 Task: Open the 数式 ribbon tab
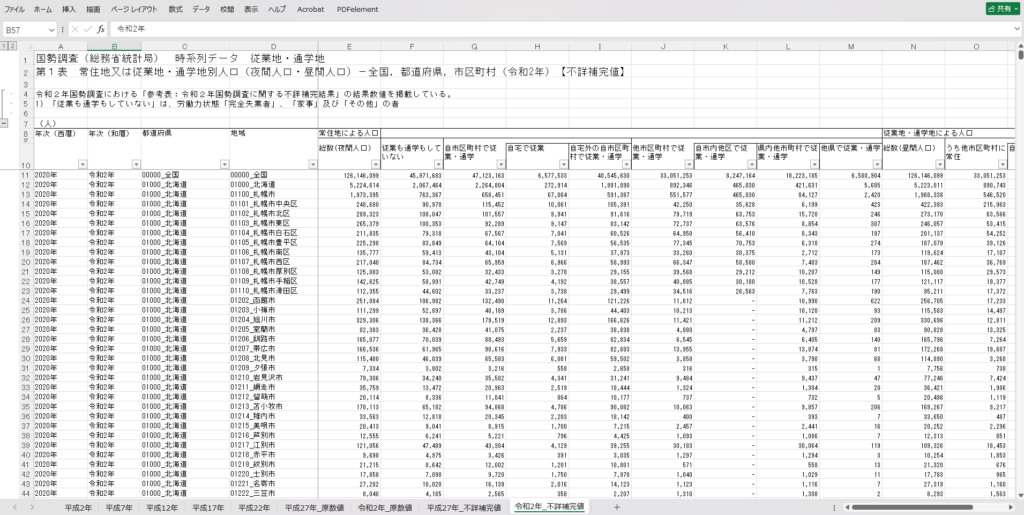click(175, 10)
